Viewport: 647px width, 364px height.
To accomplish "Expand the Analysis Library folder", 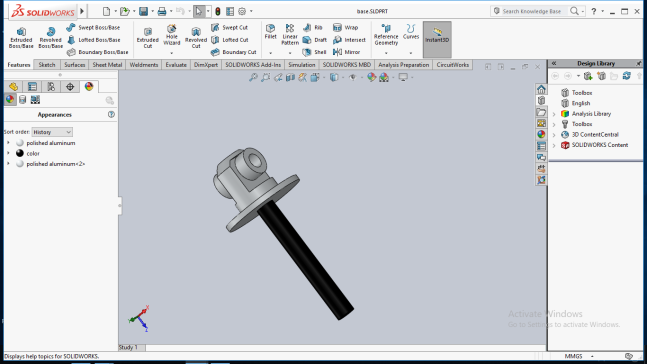I will pos(554,114).
